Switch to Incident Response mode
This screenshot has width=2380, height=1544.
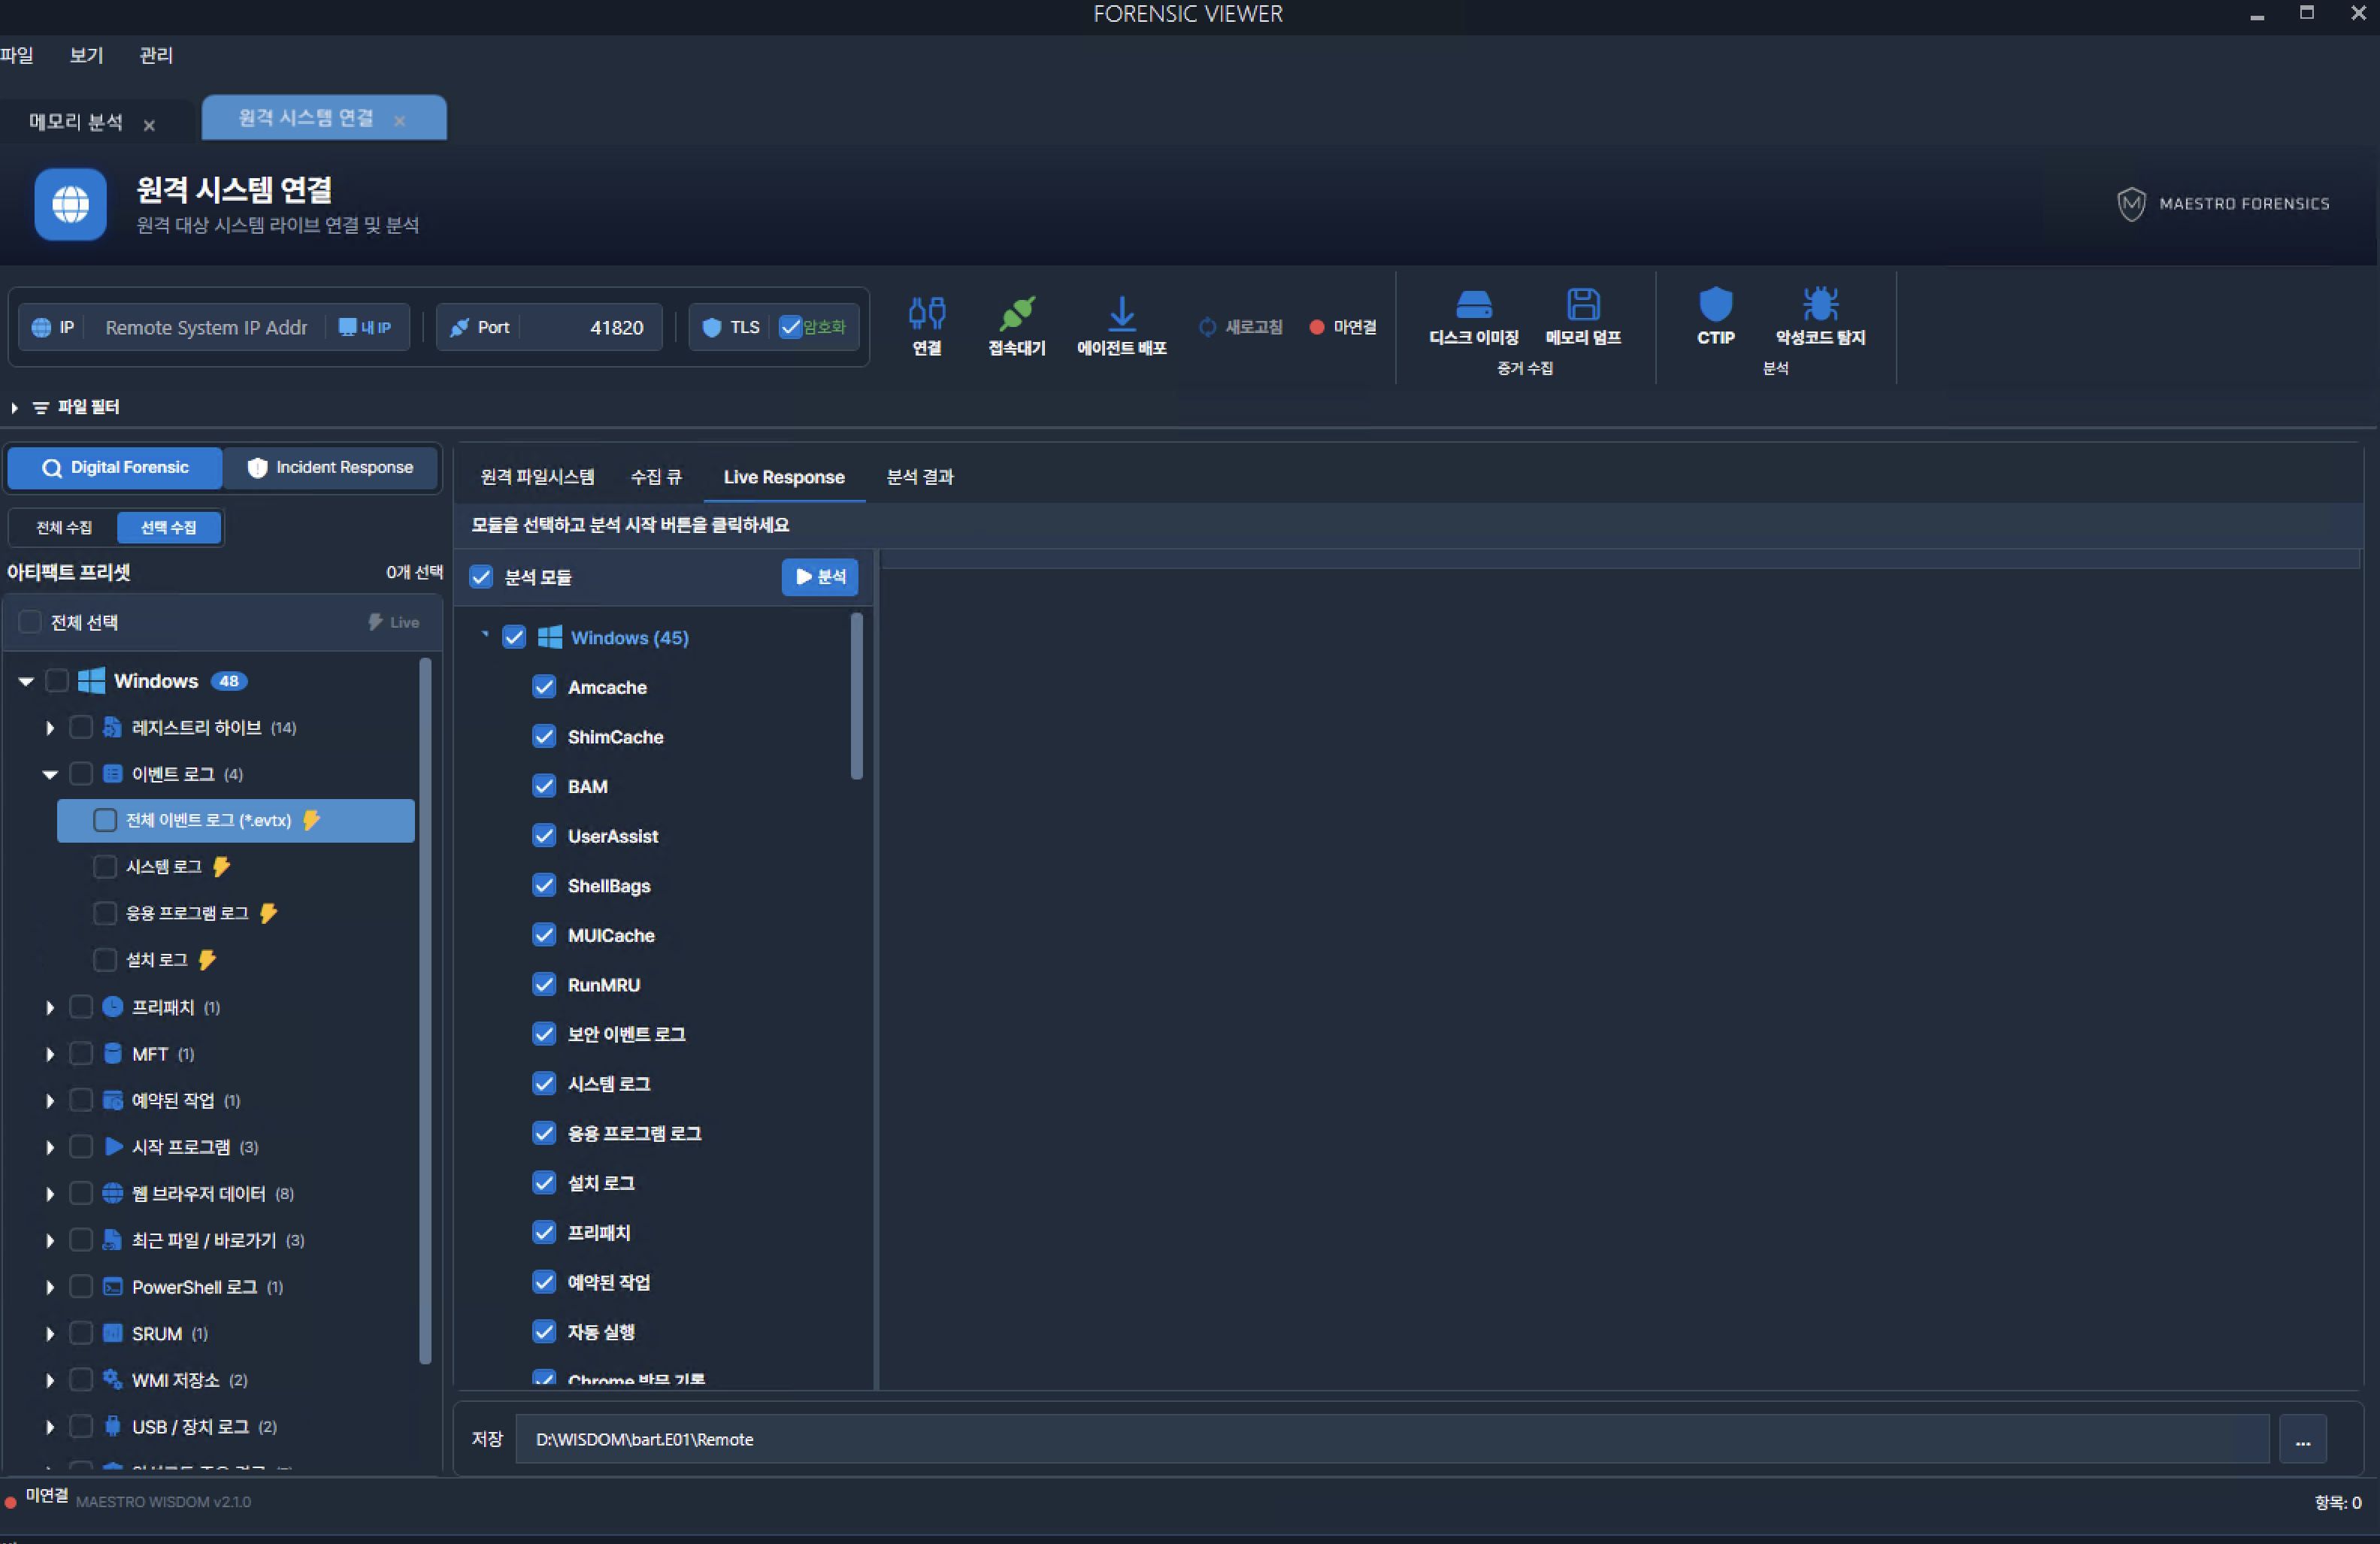pyautogui.click(x=330, y=467)
